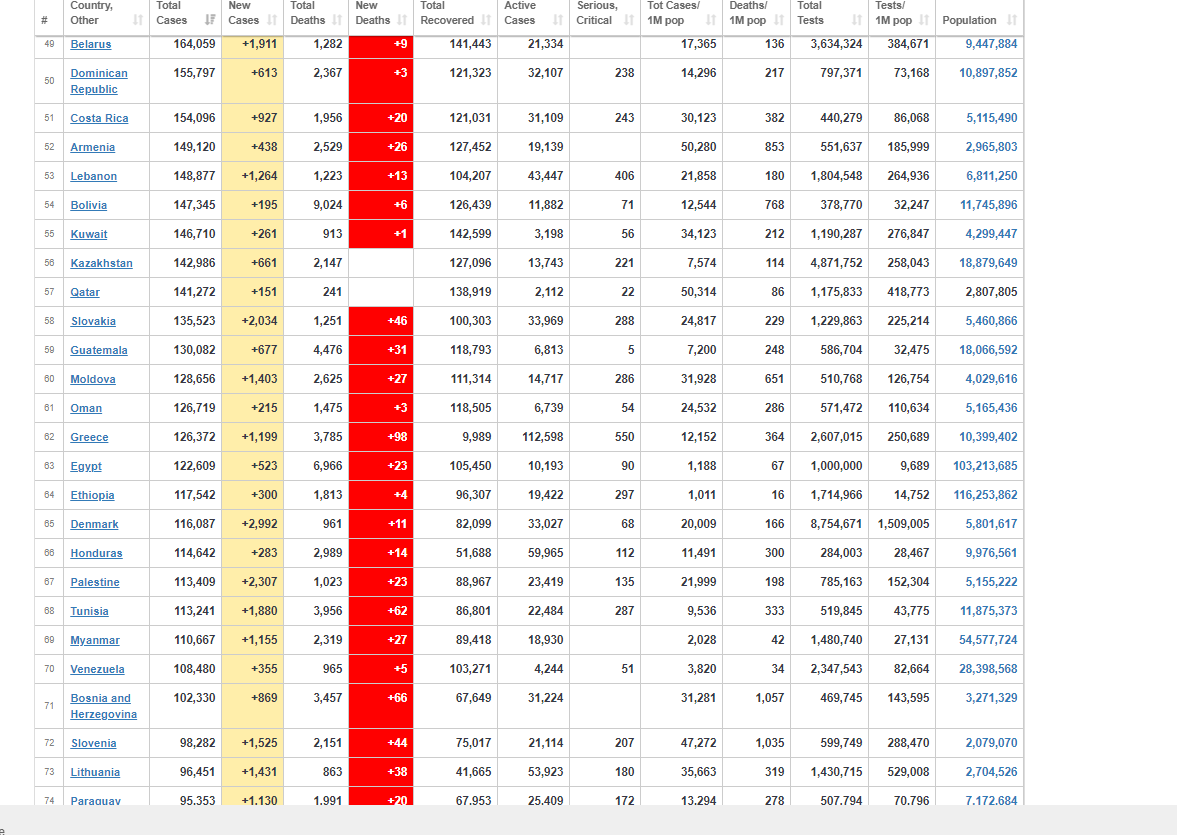
Task: Open the Costa Rica country link
Action: click(x=99, y=119)
